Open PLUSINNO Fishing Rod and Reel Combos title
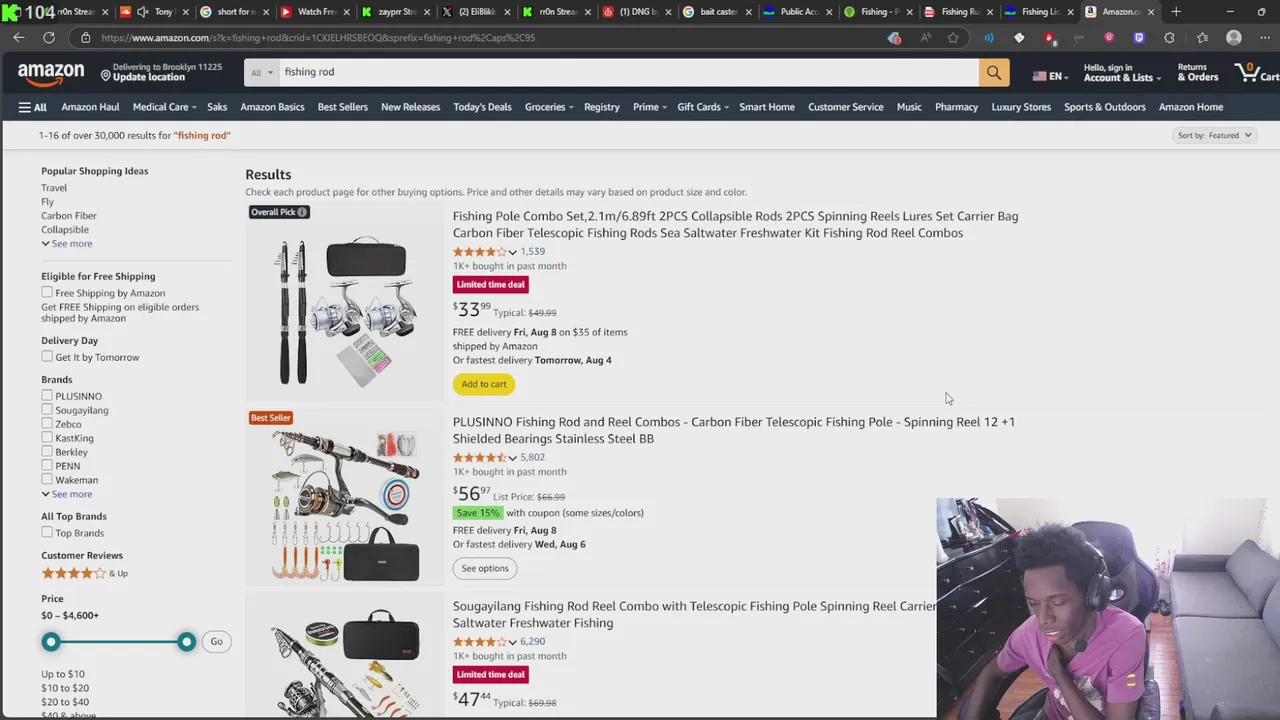Viewport: 1280px width, 720px height. [734, 430]
